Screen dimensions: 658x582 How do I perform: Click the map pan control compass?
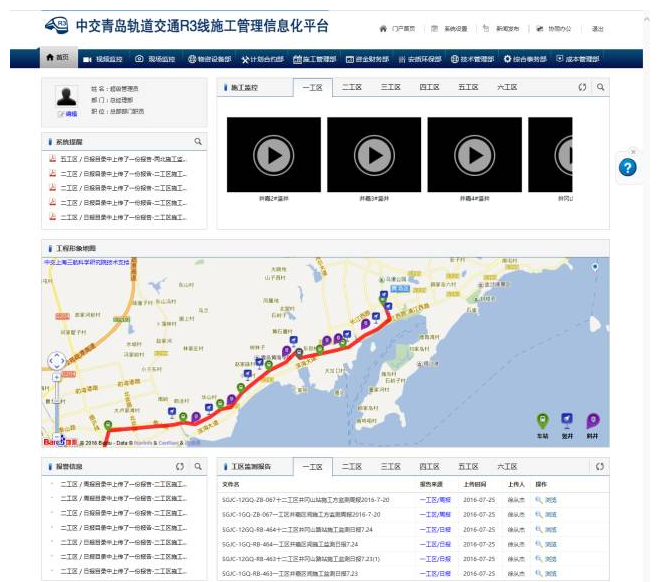tap(57, 361)
